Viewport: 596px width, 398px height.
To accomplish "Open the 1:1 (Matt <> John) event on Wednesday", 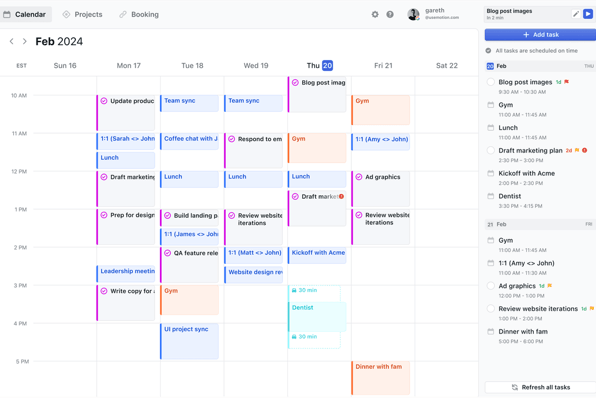I will [254, 255].
